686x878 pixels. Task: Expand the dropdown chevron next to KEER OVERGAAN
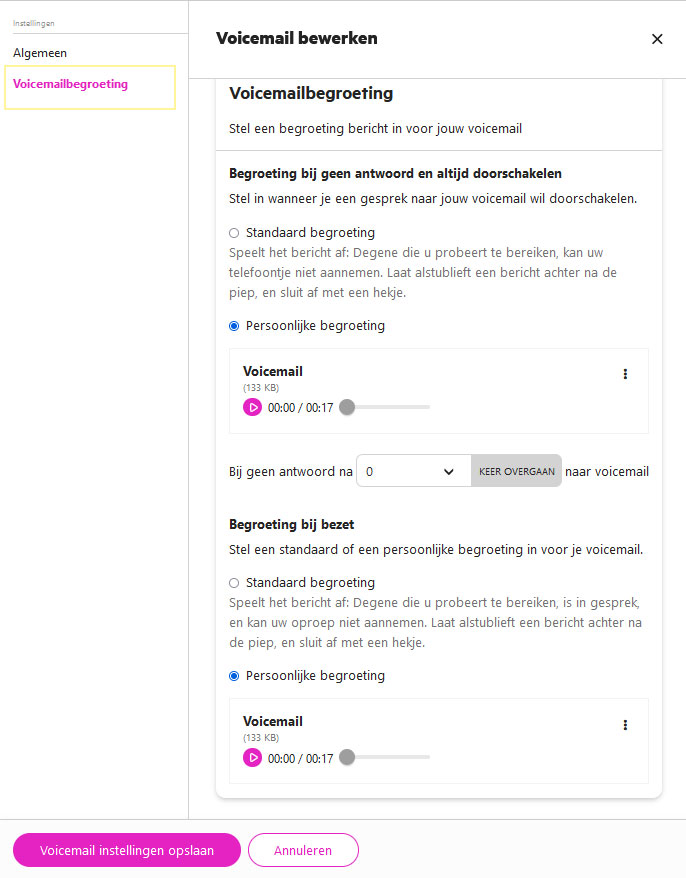click(449, 471)
